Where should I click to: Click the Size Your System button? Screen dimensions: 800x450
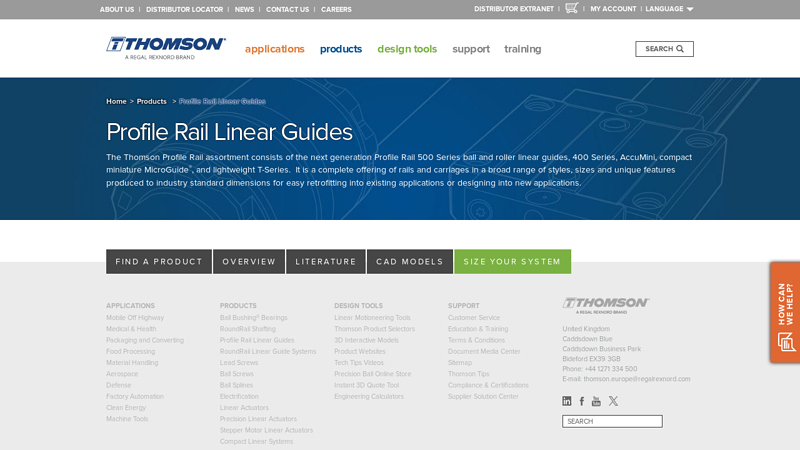pos(512,262)
